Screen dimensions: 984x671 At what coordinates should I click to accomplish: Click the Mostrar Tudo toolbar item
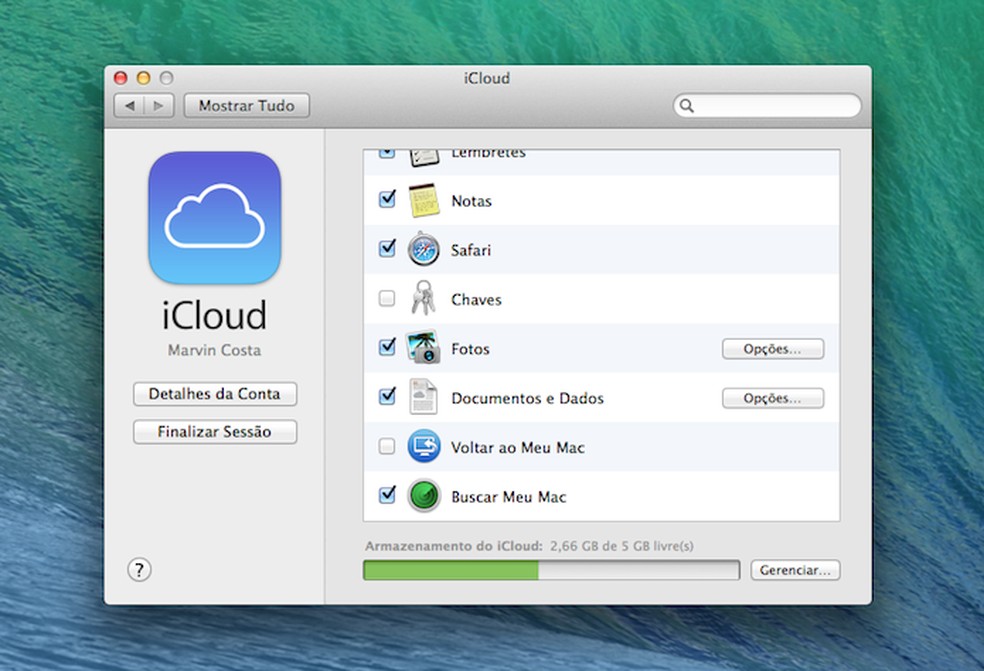point(246,105)
